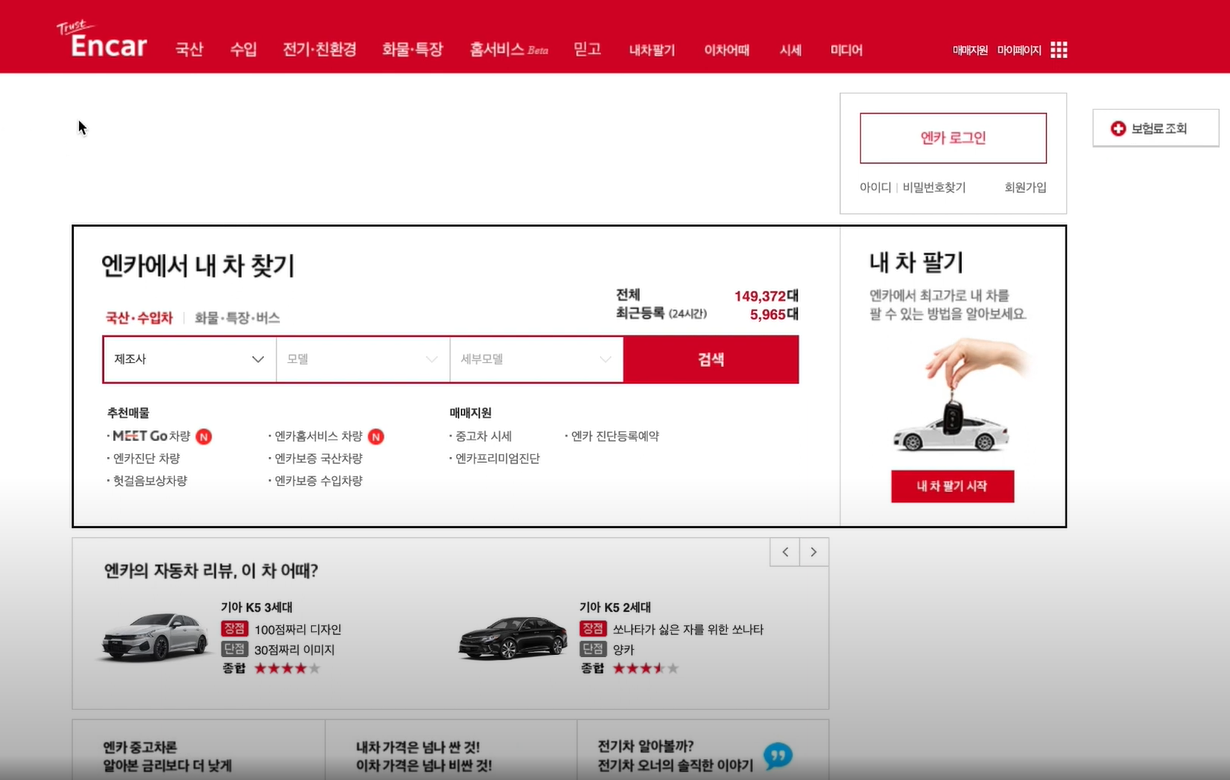Expand the 모델 model dropdown

coord(362,359)
